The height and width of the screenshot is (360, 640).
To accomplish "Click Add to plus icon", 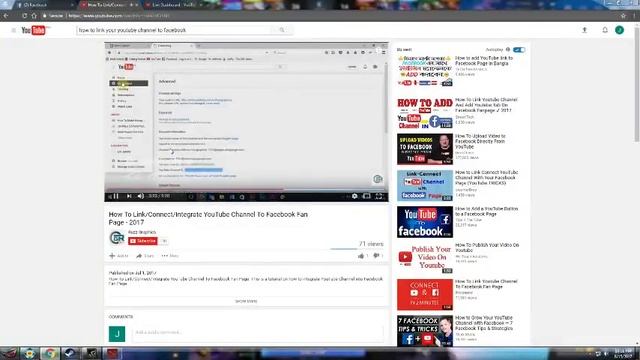I will pos(112,256).
